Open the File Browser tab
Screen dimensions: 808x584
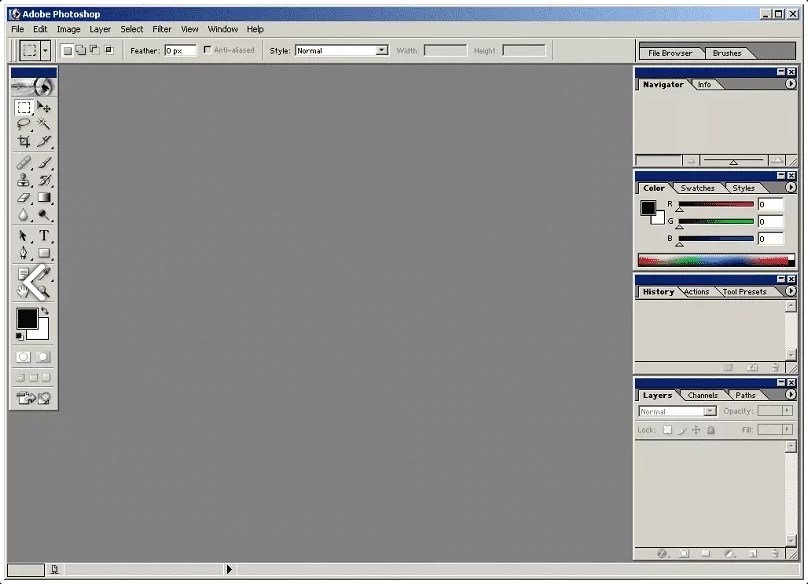670,53
